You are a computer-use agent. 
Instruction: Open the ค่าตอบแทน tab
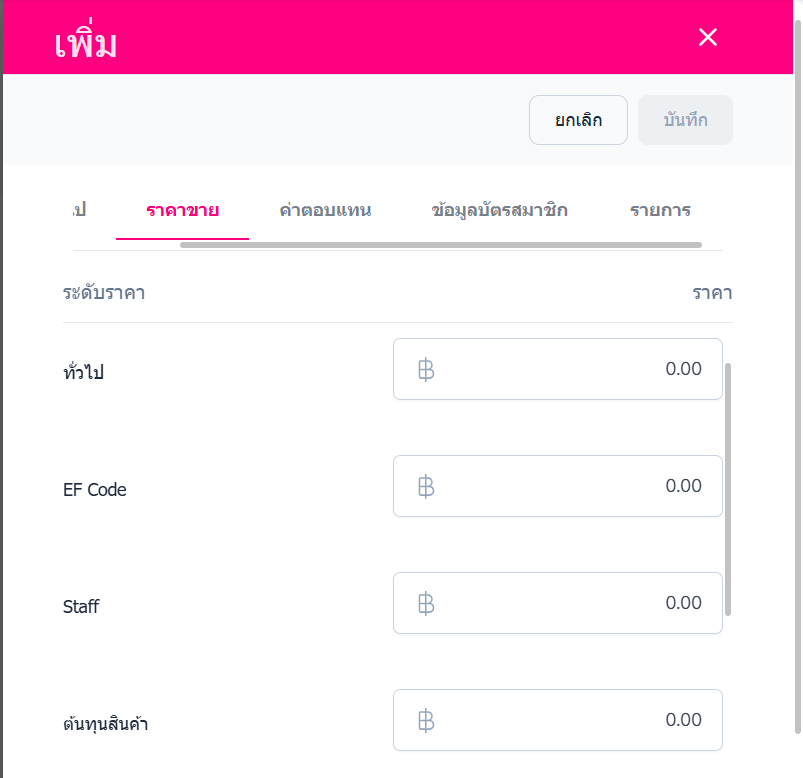325,210
